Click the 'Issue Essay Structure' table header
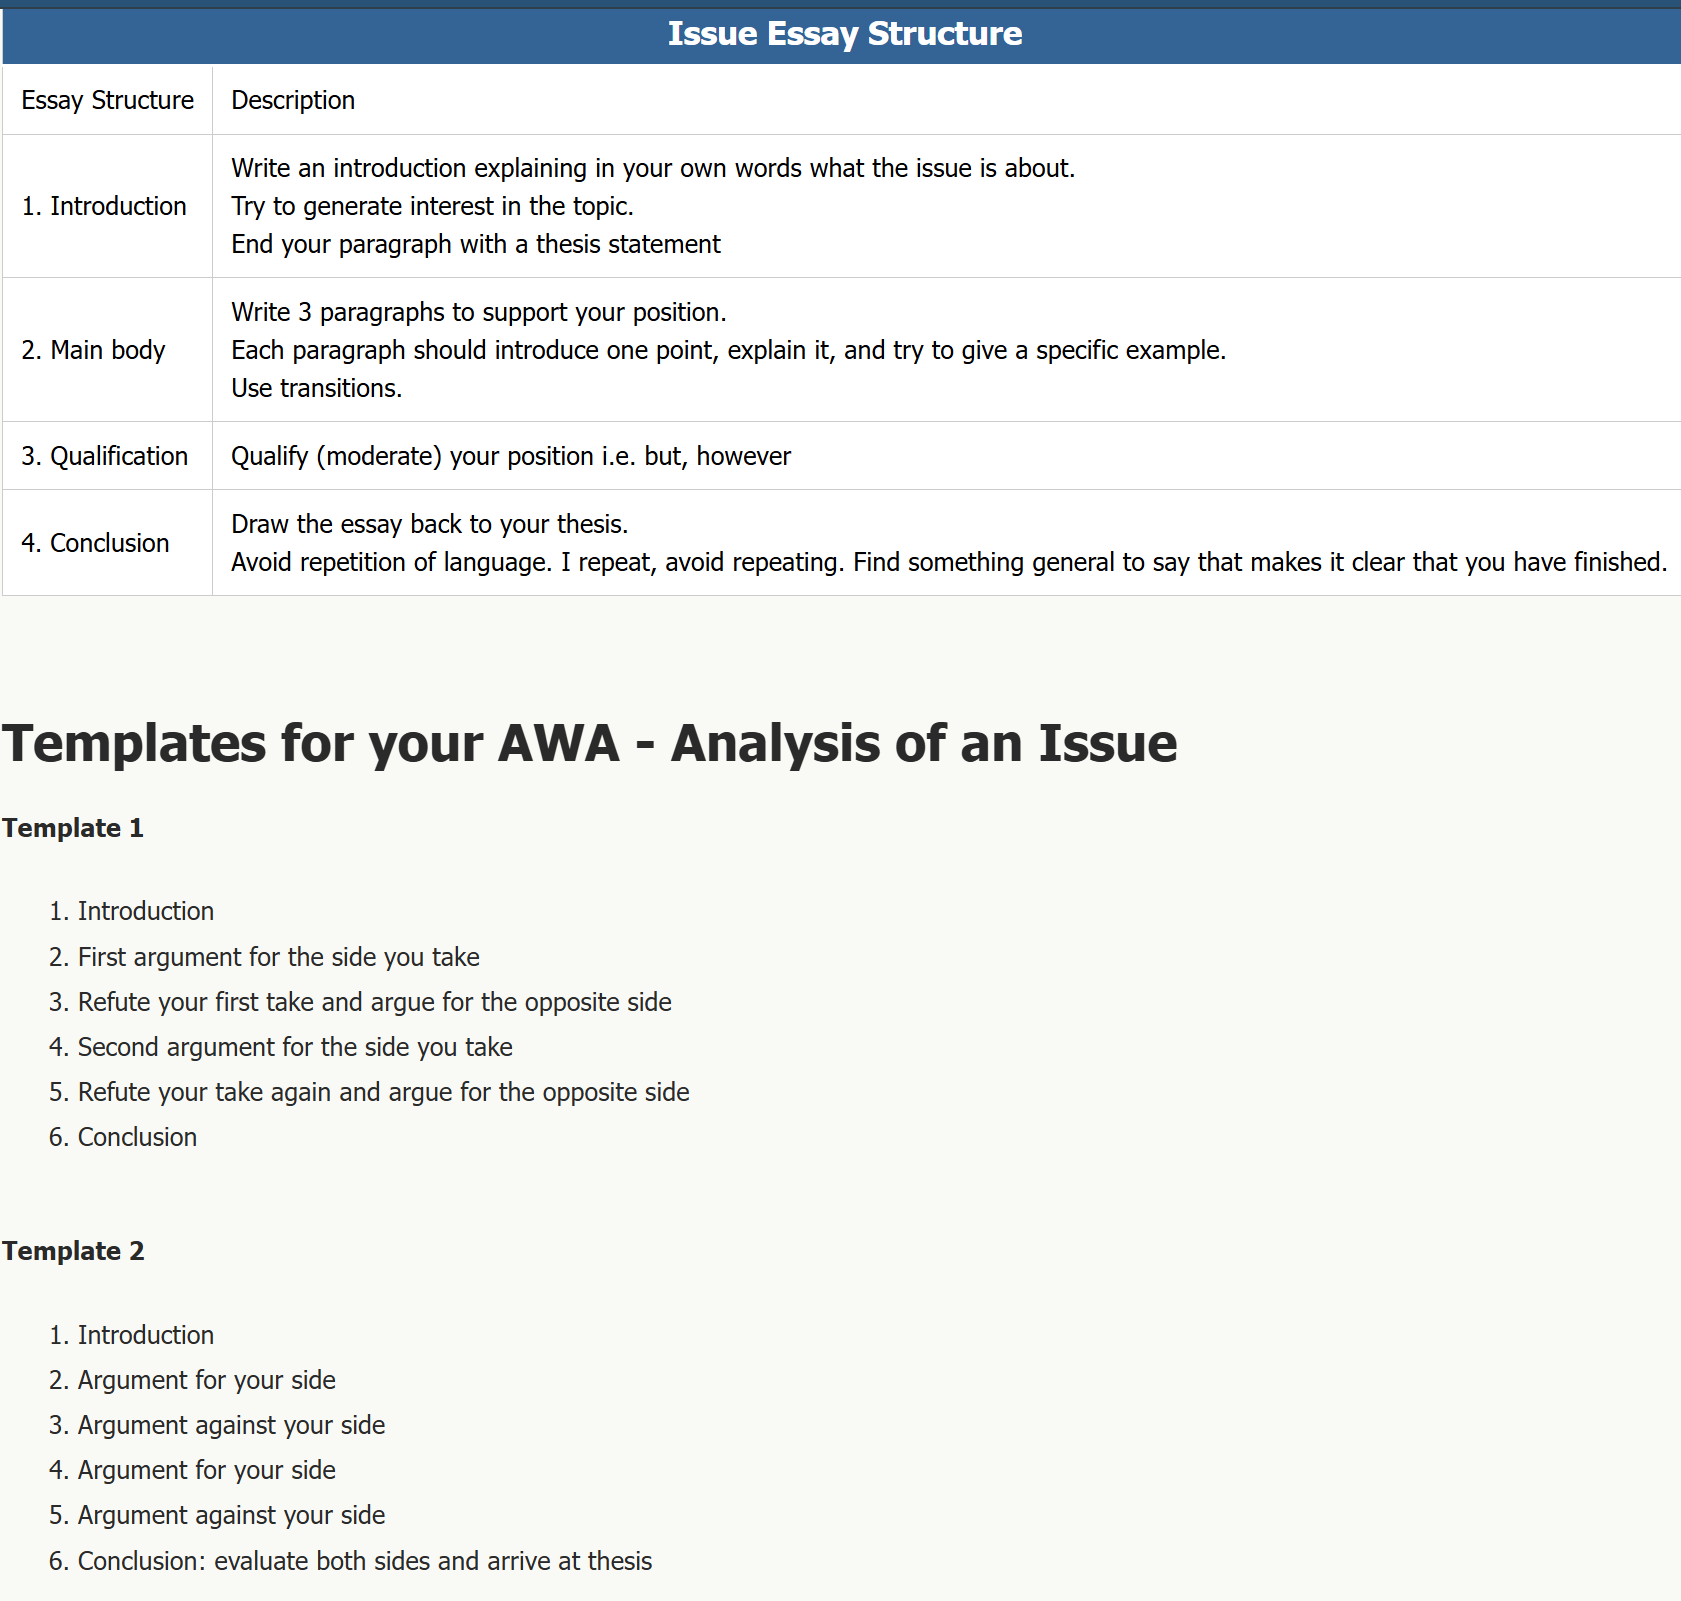Viewport: 1681px width, 1601px height. point(842,34)
